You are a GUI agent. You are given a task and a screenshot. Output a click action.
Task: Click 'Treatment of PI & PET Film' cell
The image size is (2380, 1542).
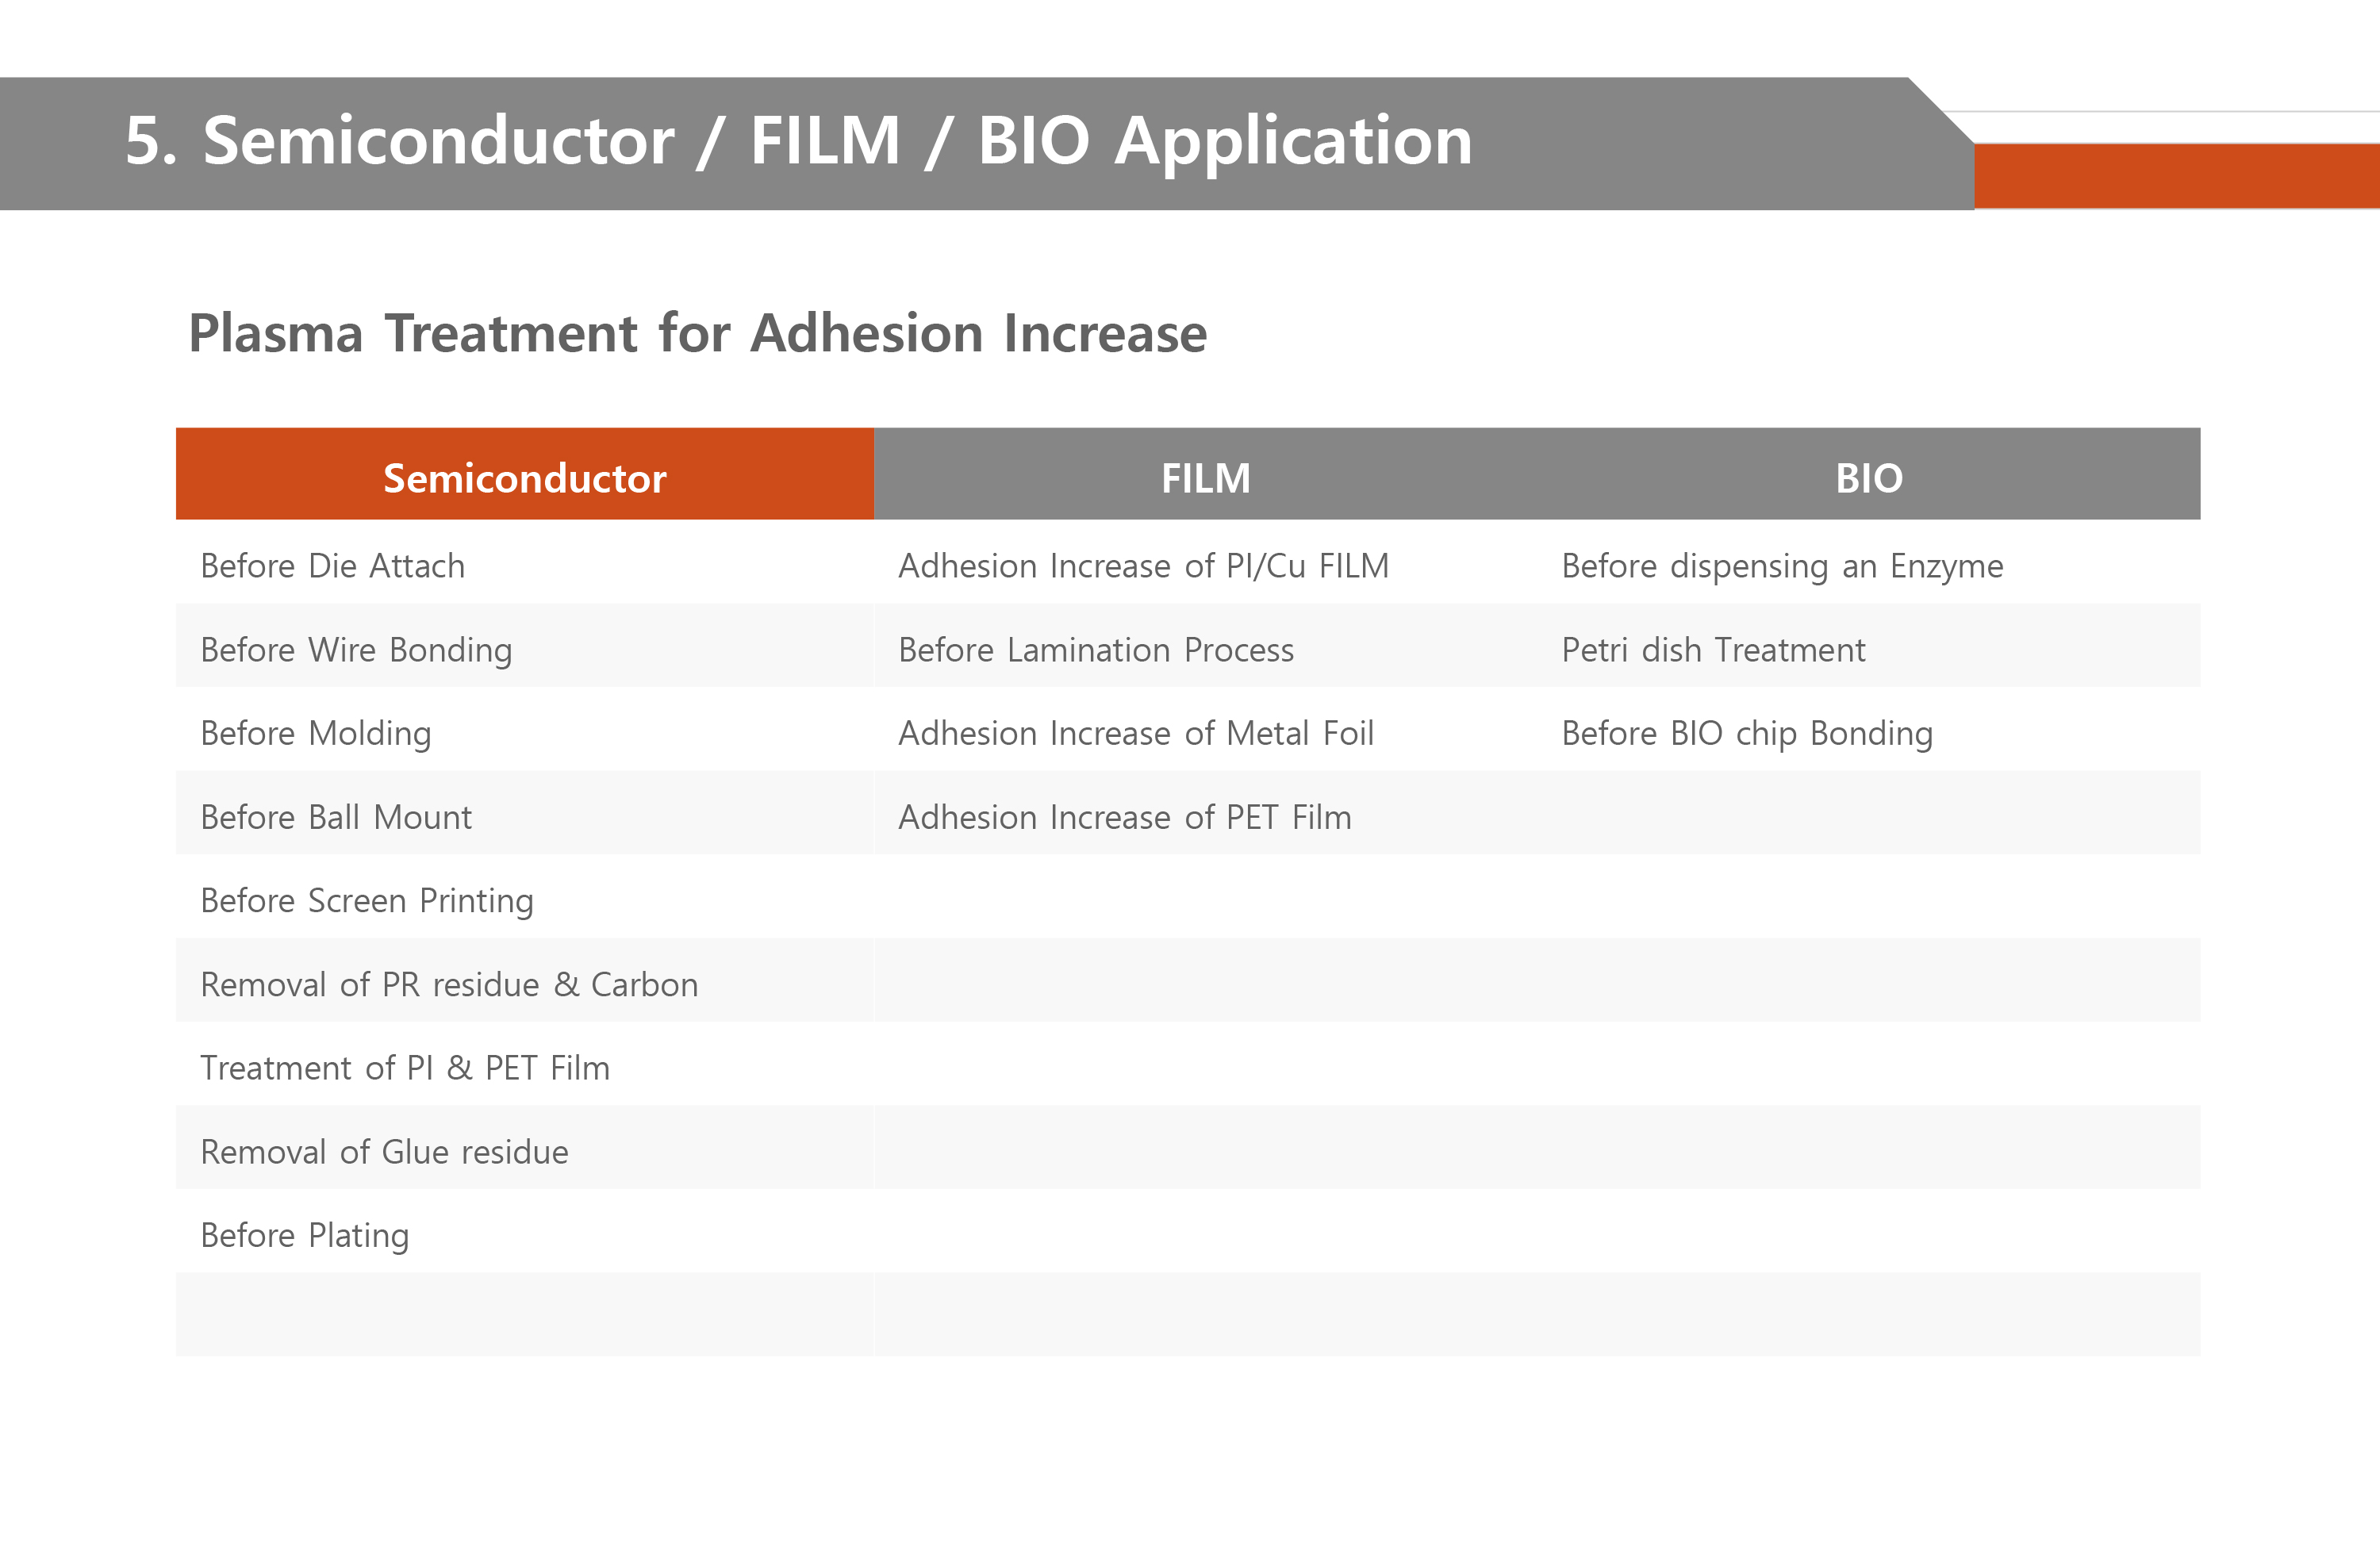click(405, 1068)
